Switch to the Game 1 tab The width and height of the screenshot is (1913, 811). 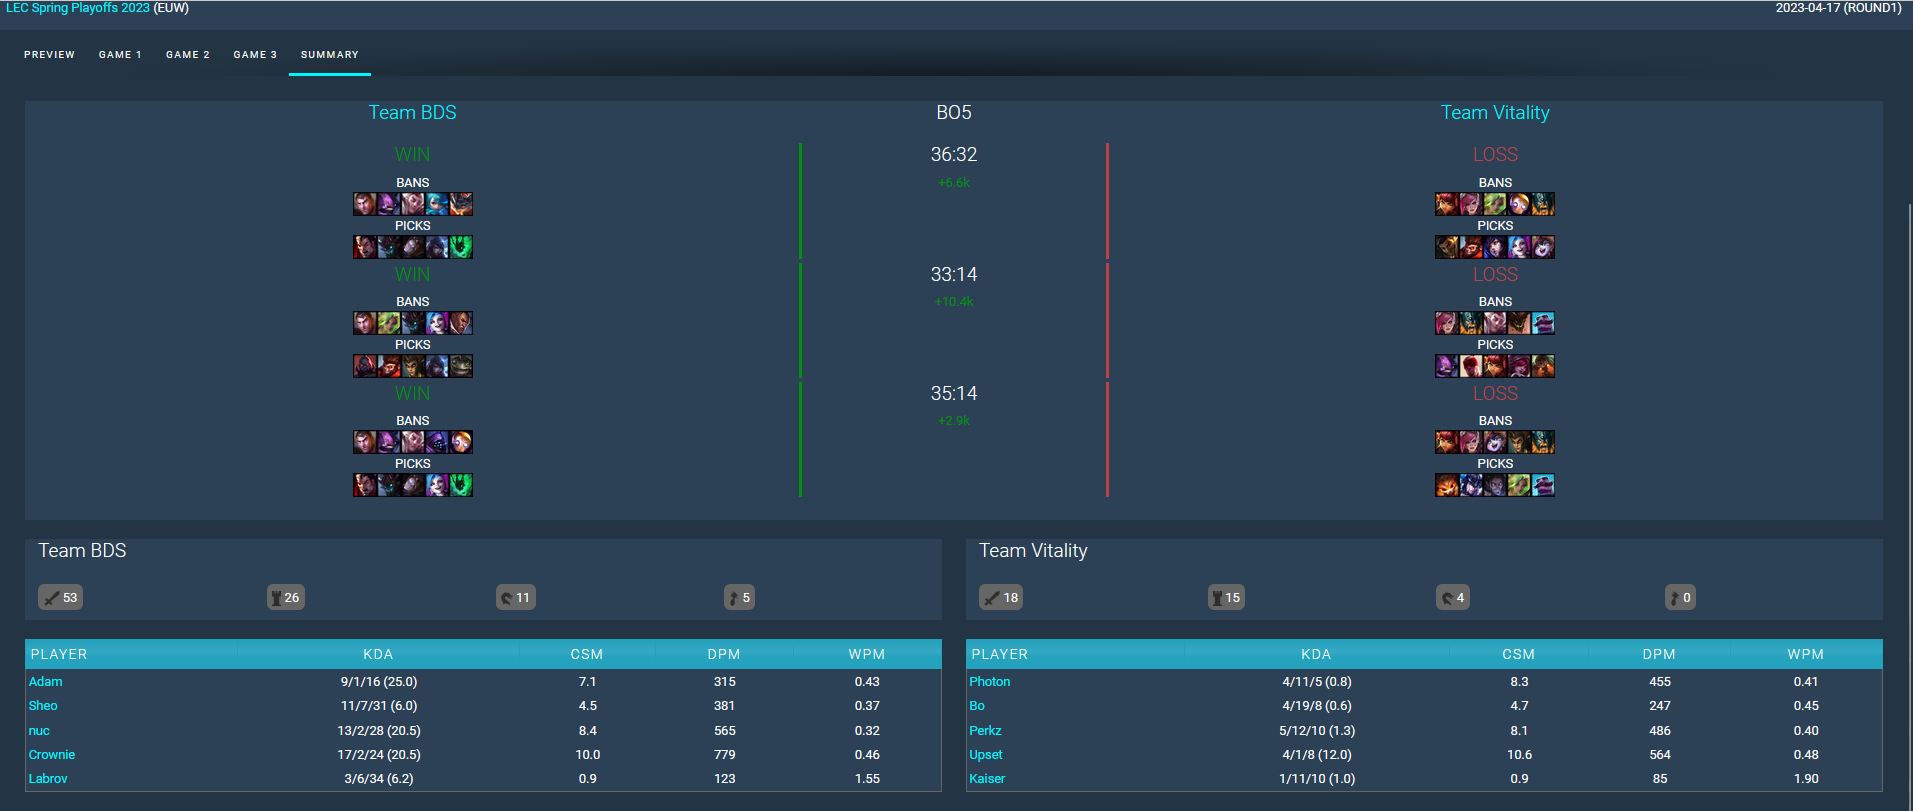coord(120,55)
